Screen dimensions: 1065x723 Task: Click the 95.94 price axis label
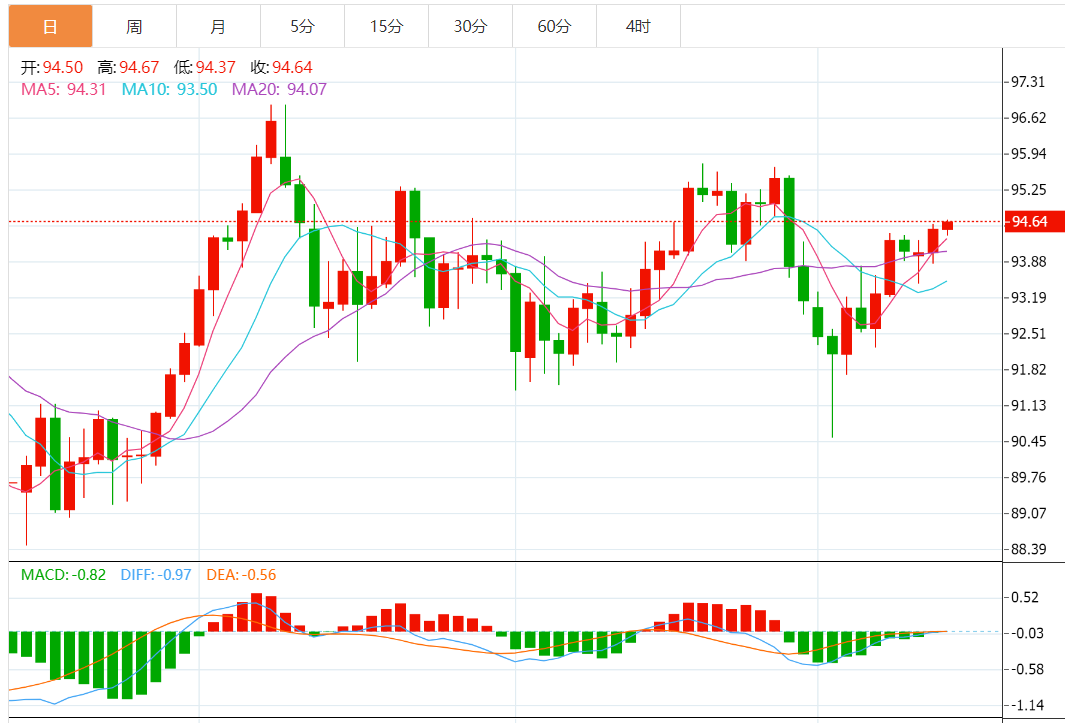[x=1028, y=154]
